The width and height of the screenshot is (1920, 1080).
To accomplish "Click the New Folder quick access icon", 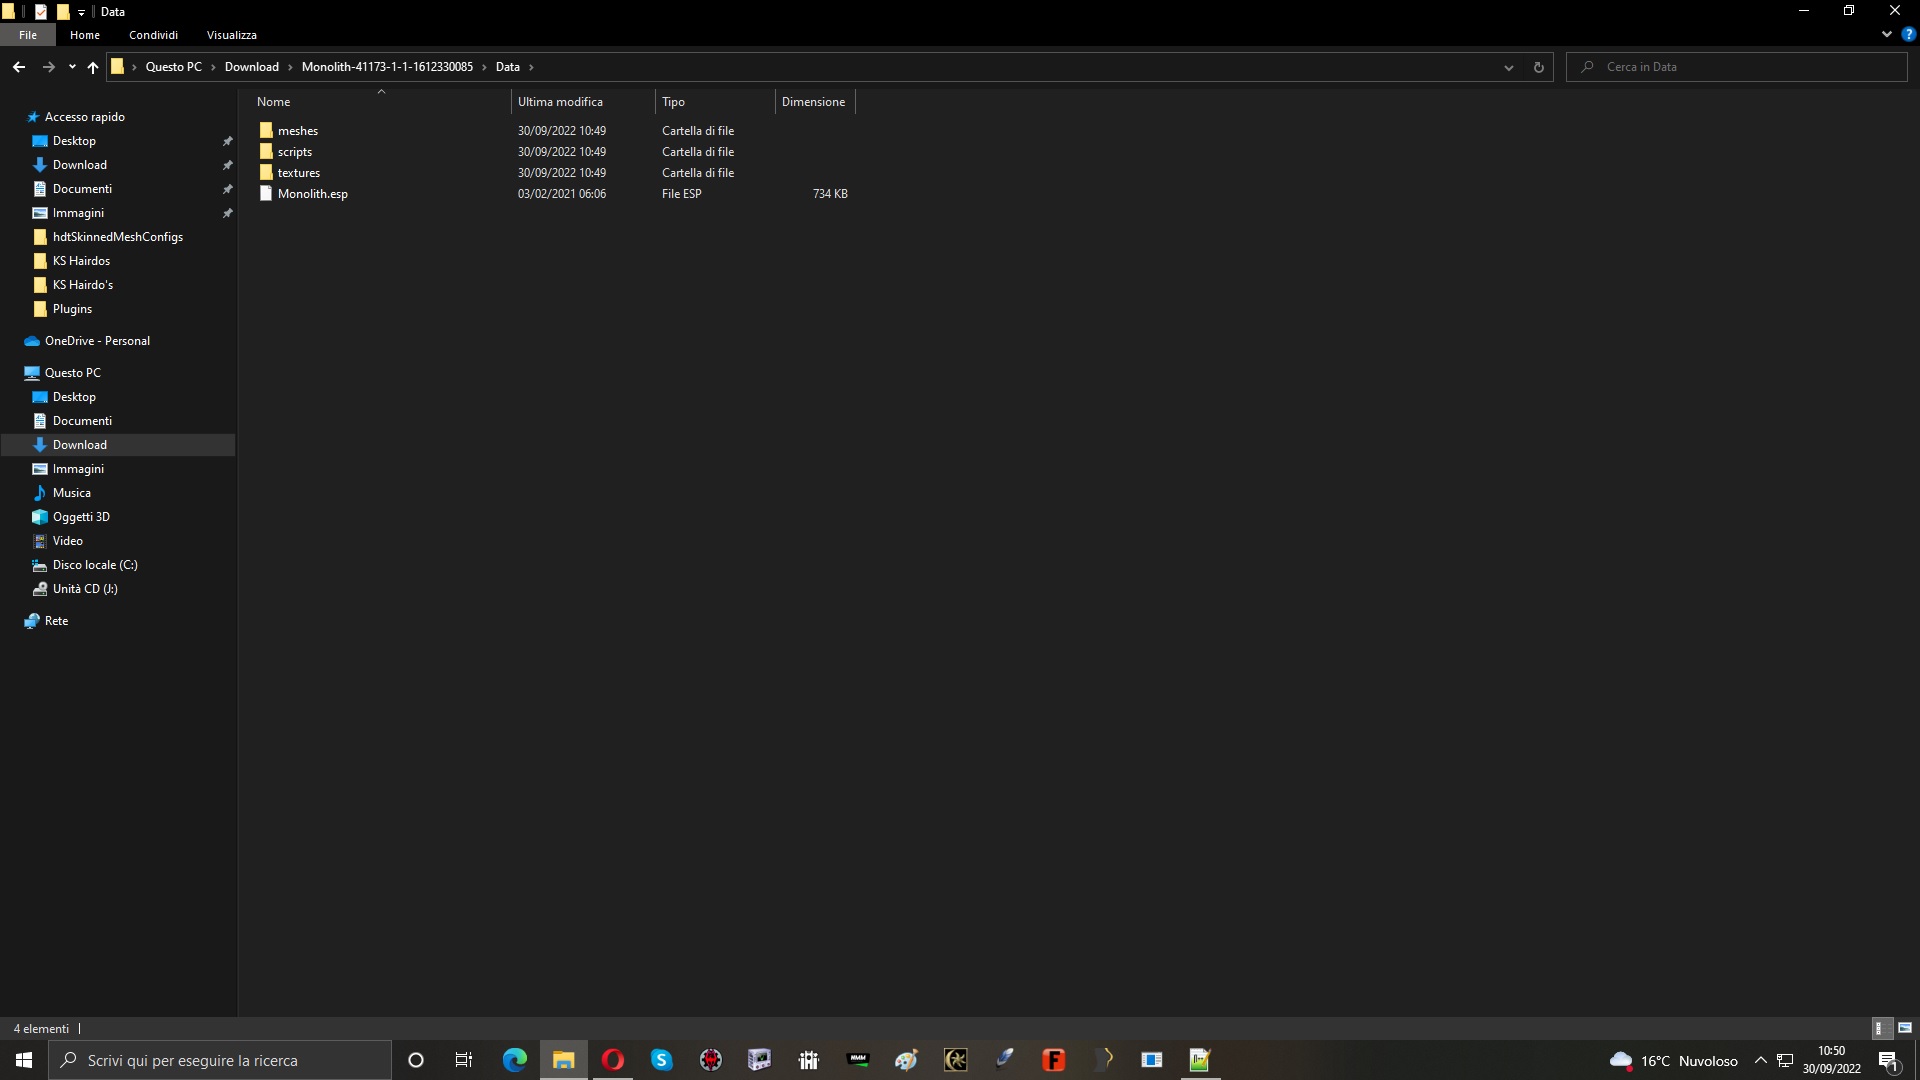I will [62, 12].
